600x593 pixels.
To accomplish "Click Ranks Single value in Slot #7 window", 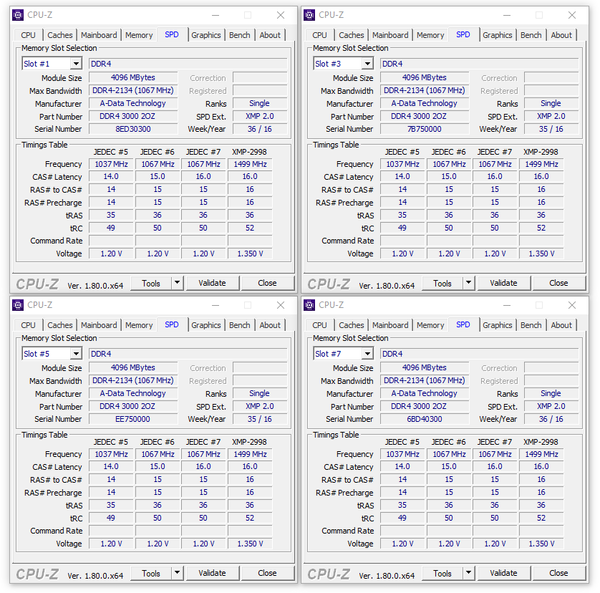I will point(551,393).
